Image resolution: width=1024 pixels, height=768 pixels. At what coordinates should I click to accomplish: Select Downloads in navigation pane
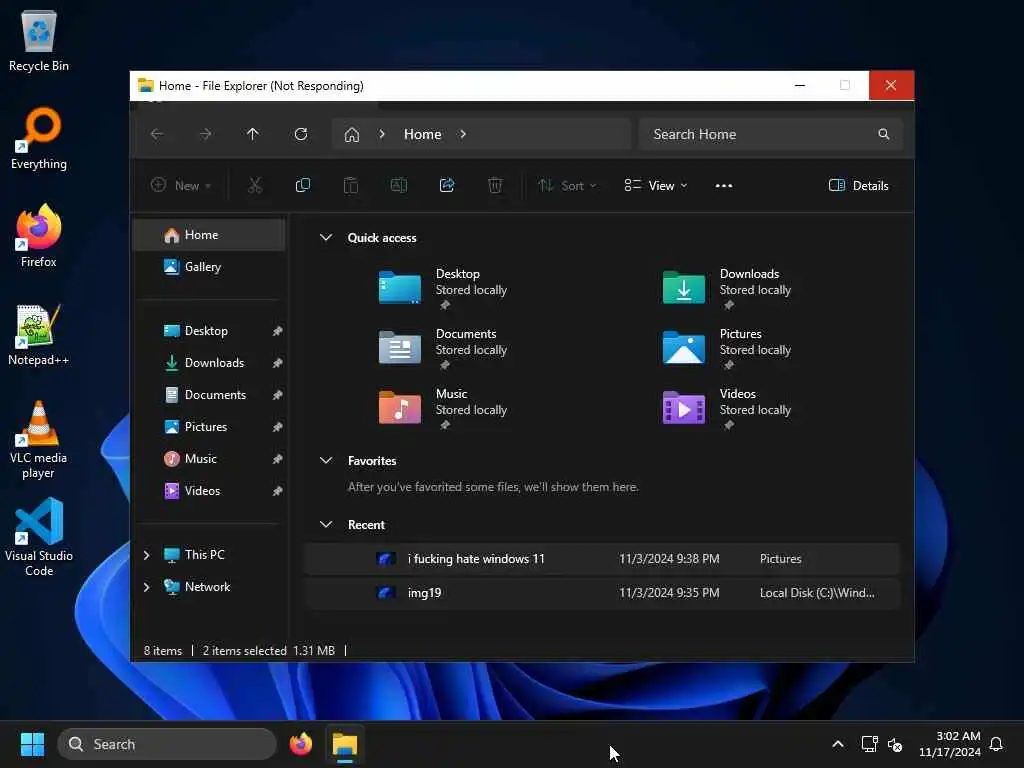tap(209, 363)
